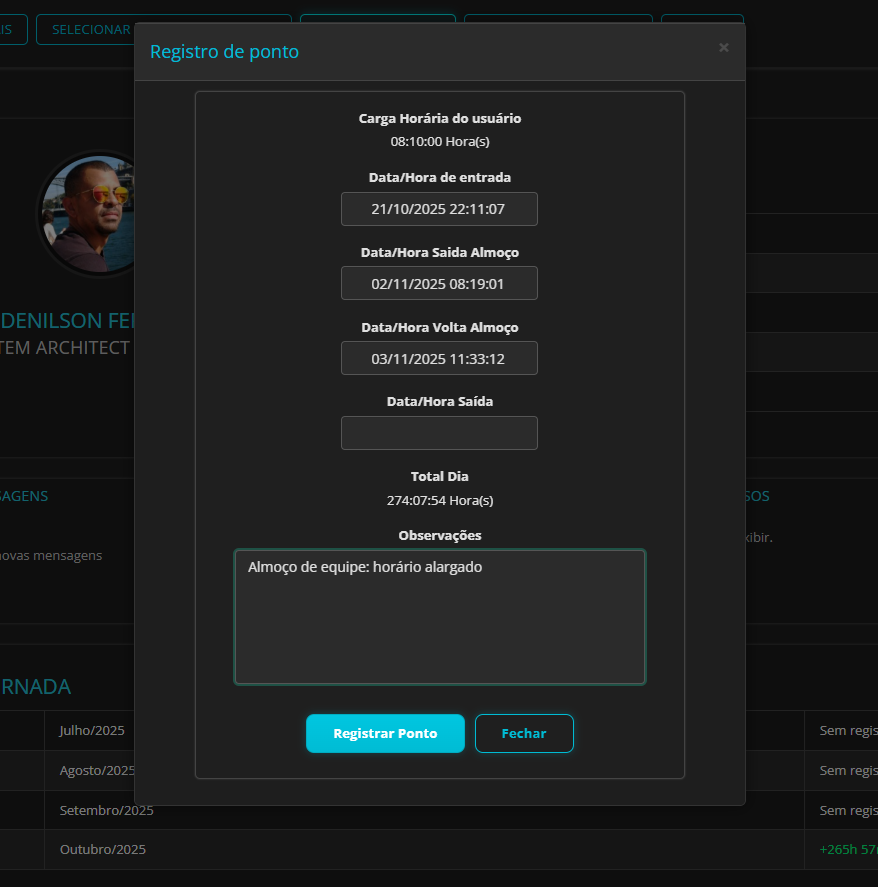
Task: Click the Registrar Ponto button
Action: pos(385,733)
